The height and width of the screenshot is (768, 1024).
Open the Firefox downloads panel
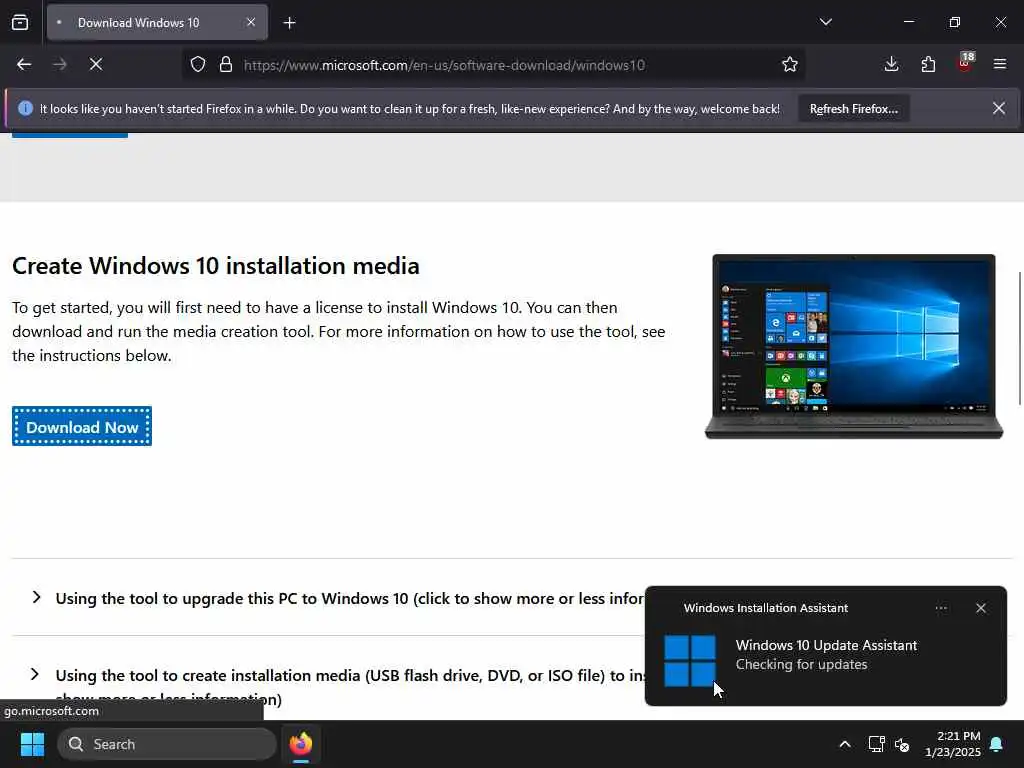(891, 64)
